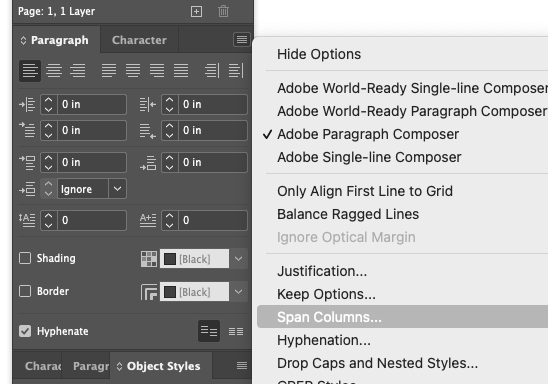The width and height of the screenshot is (548, 384).
Task: Click the justify all lines icon
Action: tap(181, 71)
